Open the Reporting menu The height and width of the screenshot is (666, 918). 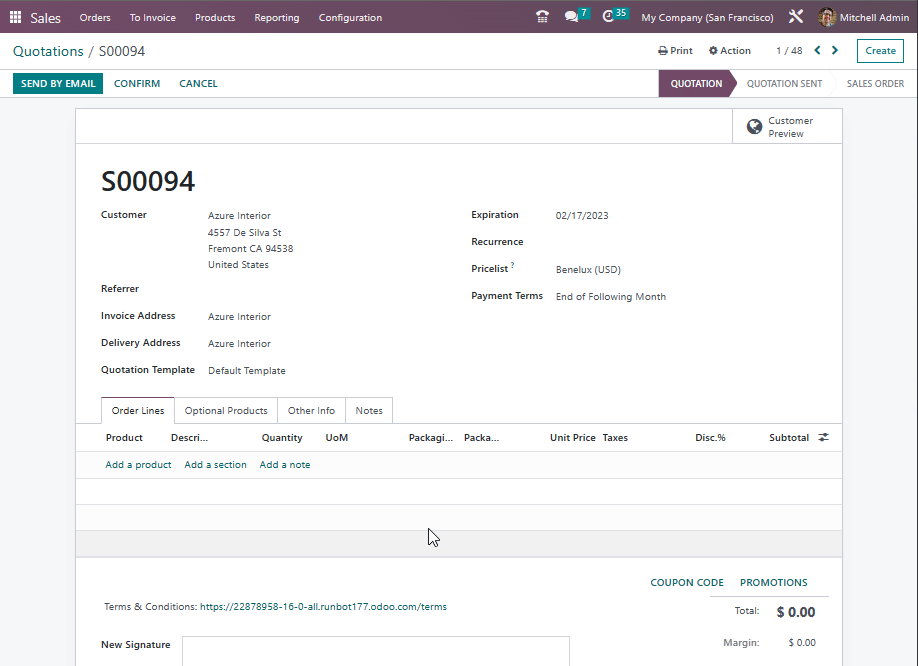[276, 18]
